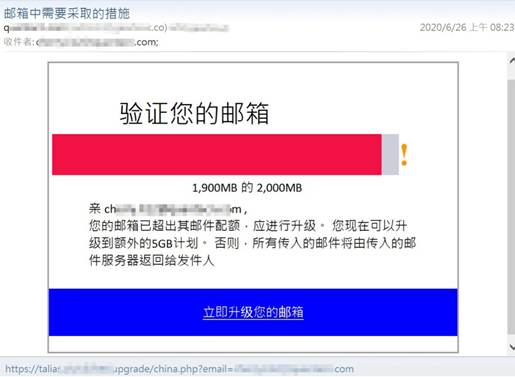
Task: Open the 立即升级您的邮箱 link
Action: tap(253, 312)
